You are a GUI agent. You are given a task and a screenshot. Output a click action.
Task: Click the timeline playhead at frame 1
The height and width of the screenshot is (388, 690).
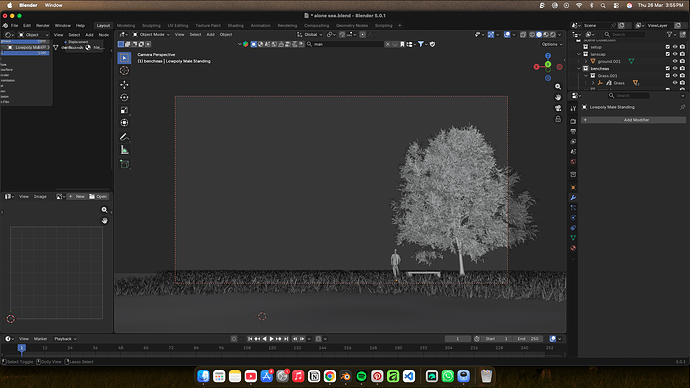click(x=21, y=348)
